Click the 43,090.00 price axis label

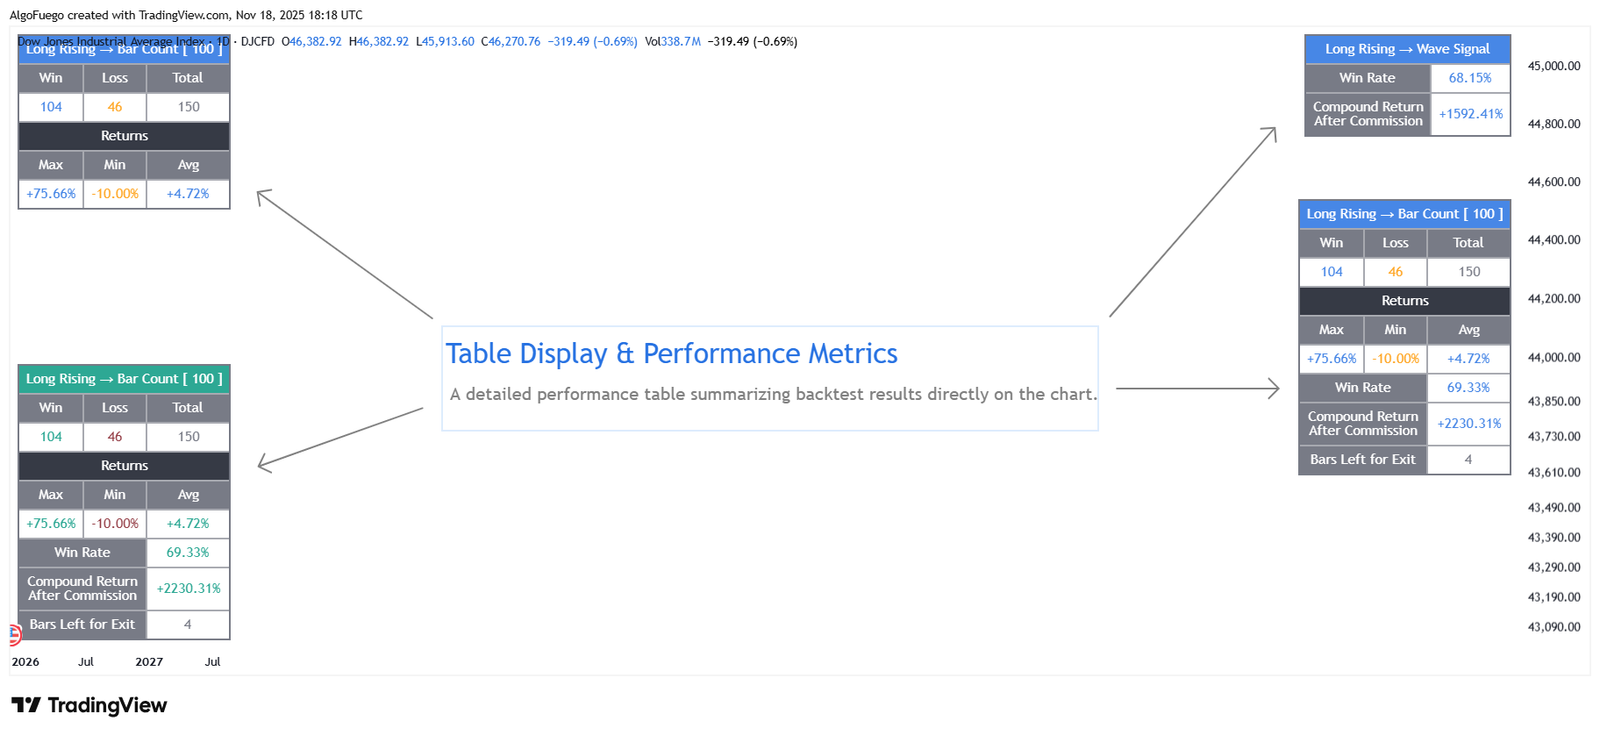point(1554,627)
